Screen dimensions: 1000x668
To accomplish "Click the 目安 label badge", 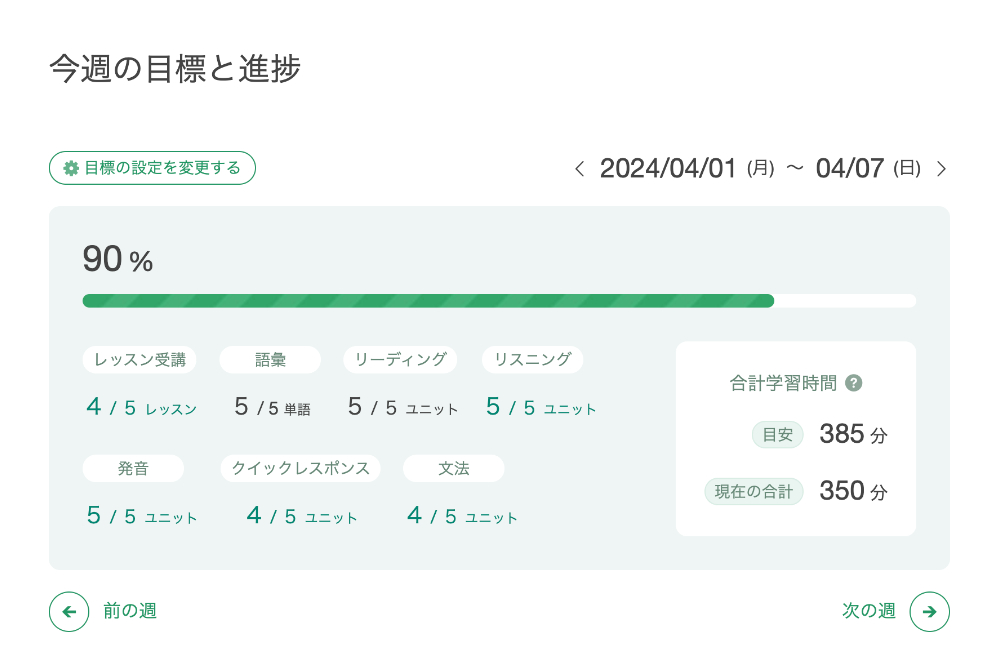I will (777, 435).
